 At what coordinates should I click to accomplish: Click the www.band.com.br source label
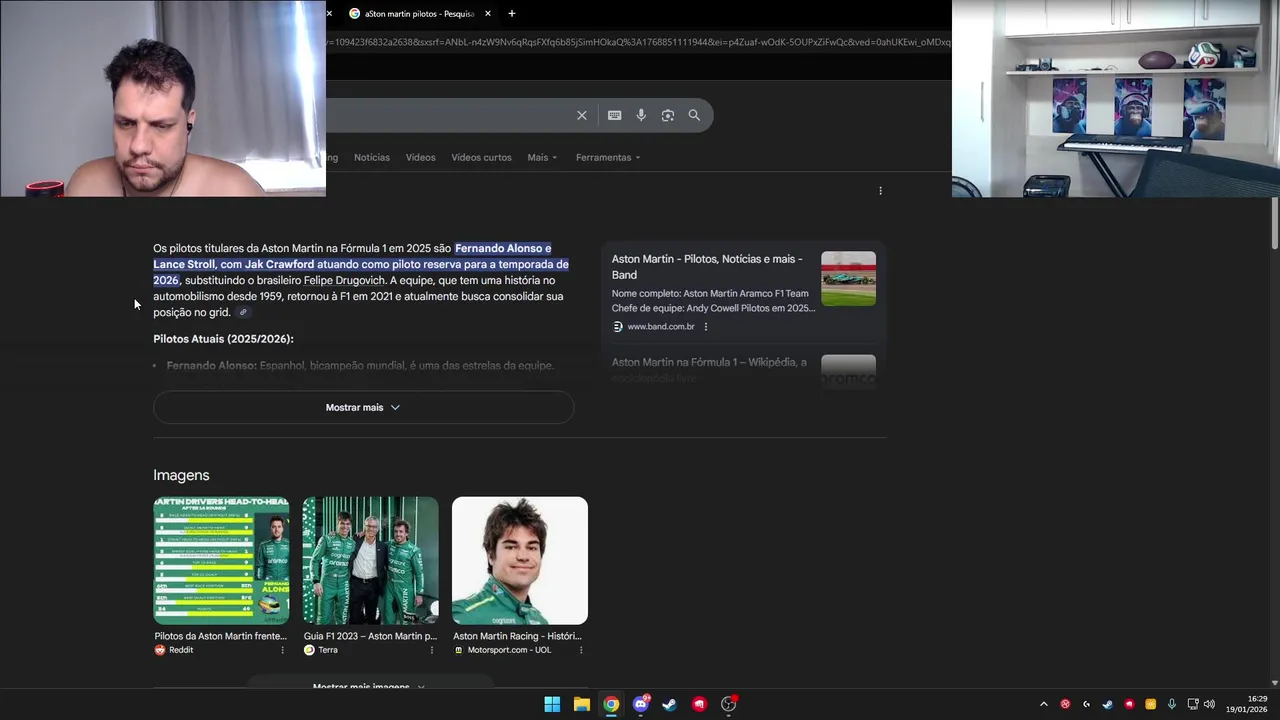click(x=661, y=327)
